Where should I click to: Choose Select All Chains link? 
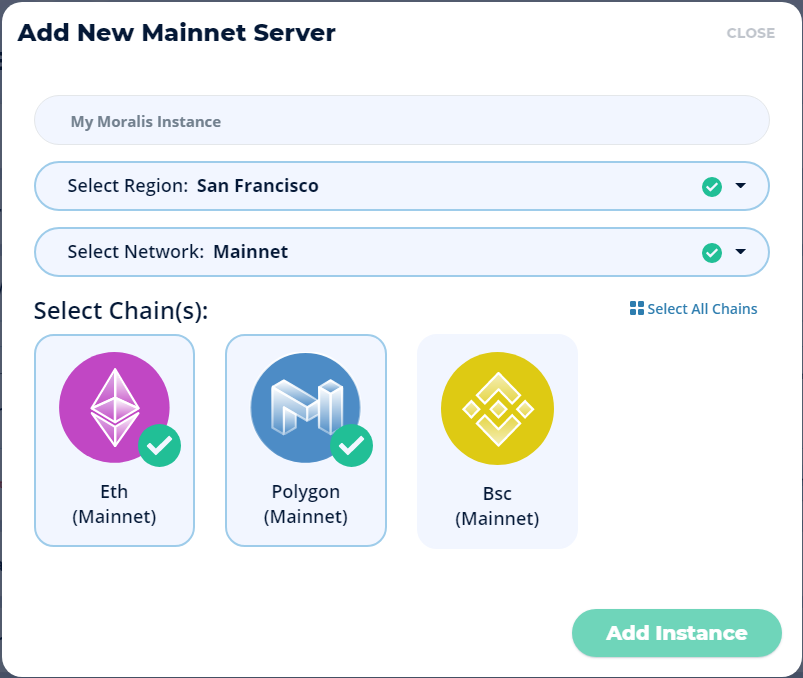coord(702,309)
